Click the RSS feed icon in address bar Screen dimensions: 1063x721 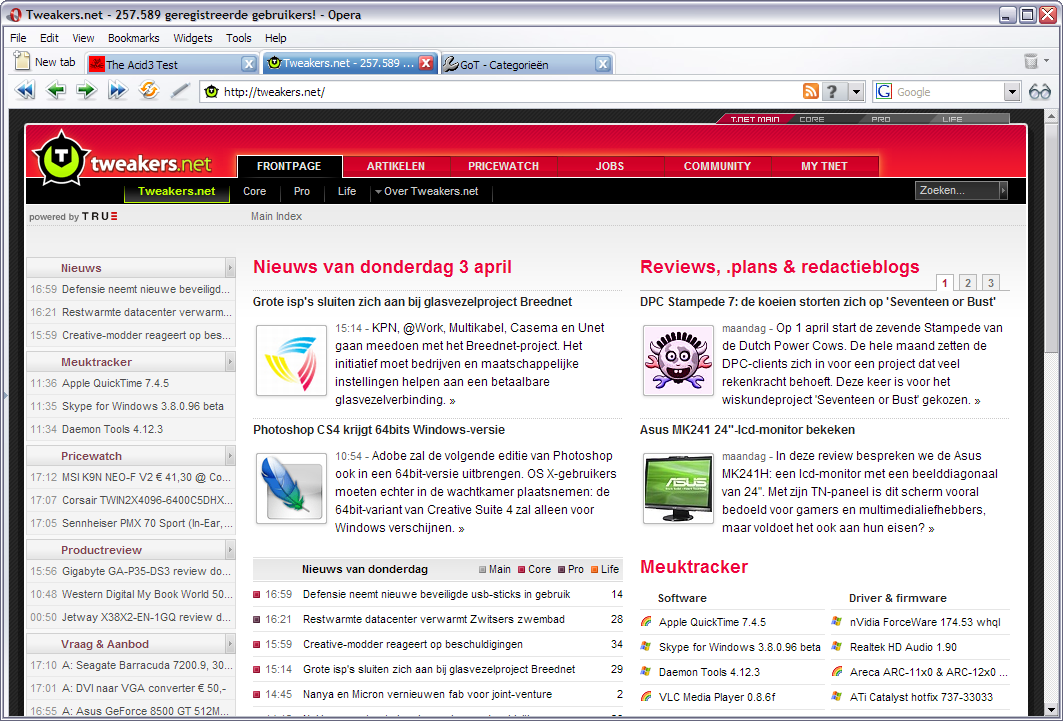(x=811, y=91)
